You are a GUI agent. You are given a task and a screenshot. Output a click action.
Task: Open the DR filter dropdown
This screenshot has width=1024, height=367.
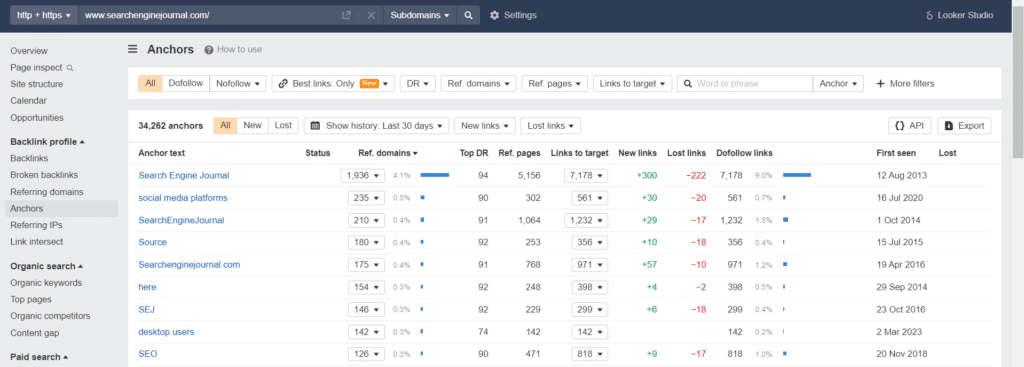(418, 84)
